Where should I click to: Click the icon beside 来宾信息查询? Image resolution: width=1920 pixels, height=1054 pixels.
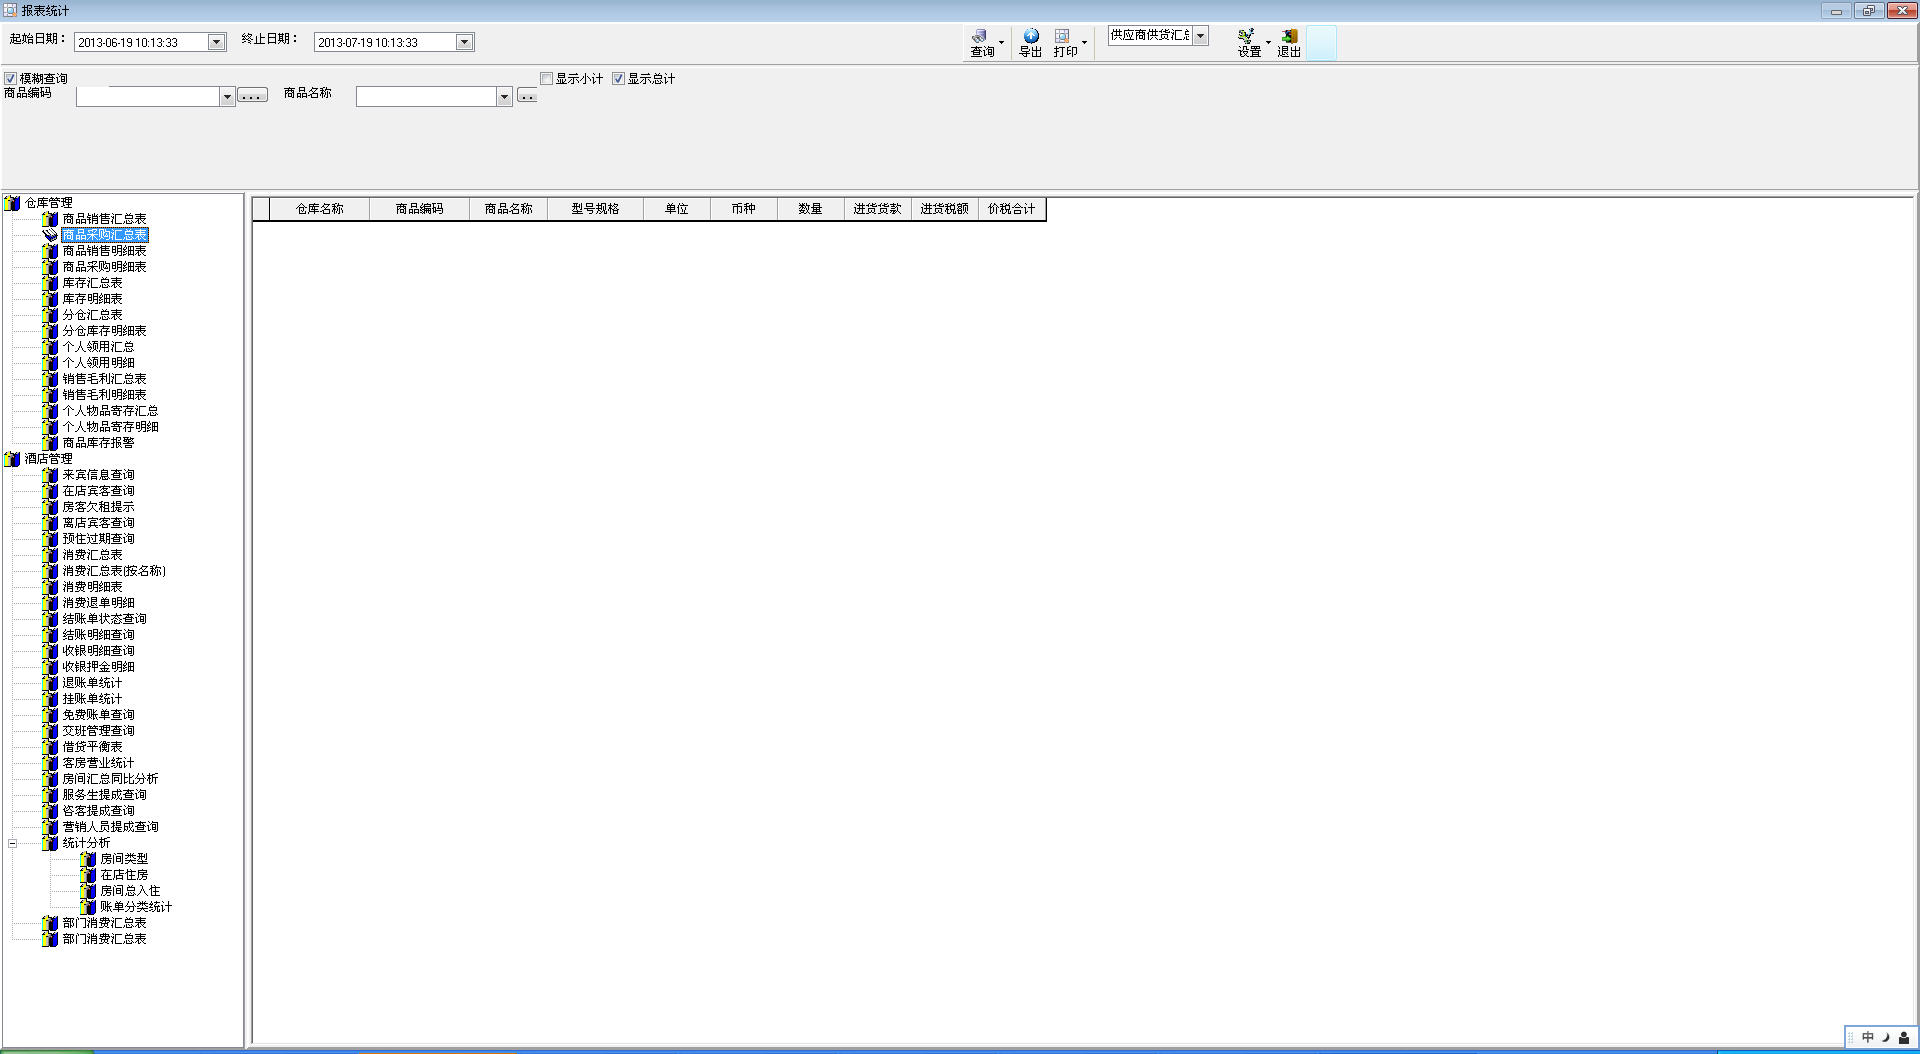(x=50, y=475)
